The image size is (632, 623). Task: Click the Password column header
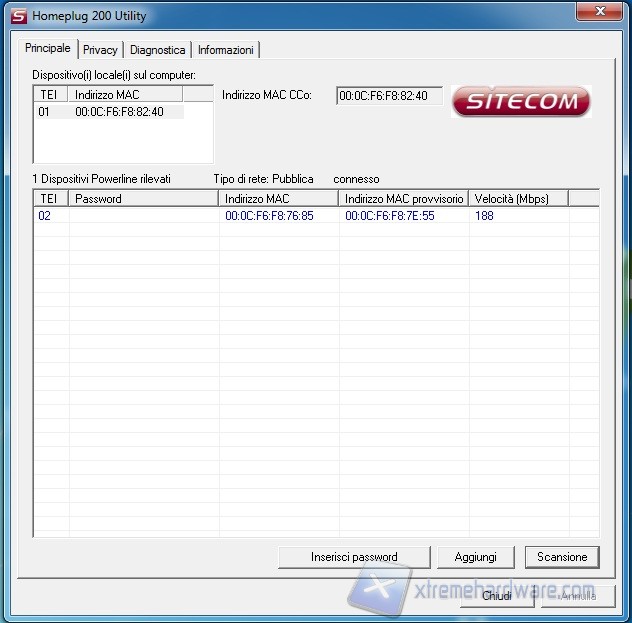tap(143, 199)
